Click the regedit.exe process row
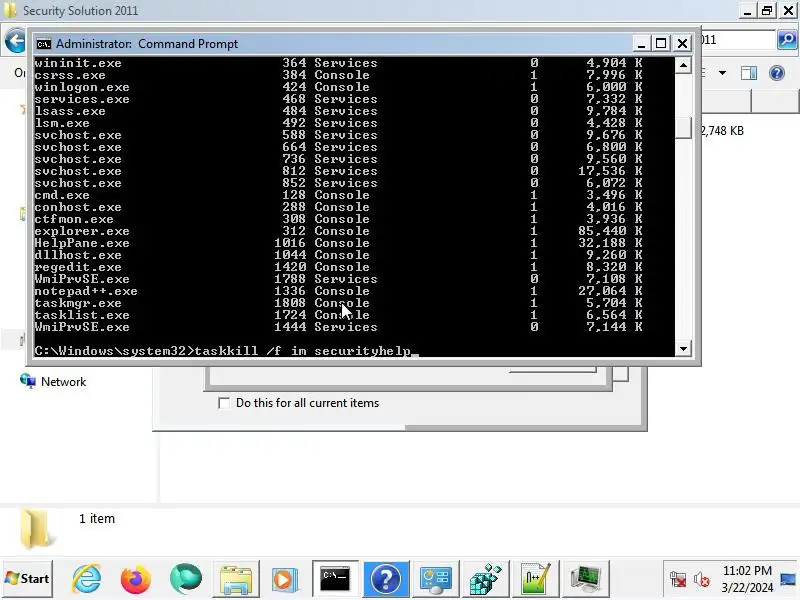This screenshot has height=600, width=800. click(x=338, y=267)
